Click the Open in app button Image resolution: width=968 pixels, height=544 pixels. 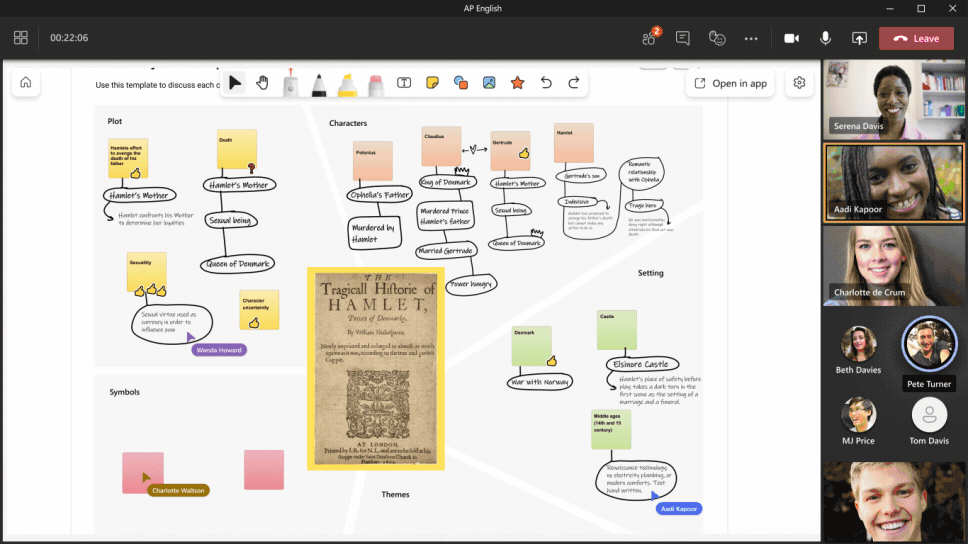point(731,83)
